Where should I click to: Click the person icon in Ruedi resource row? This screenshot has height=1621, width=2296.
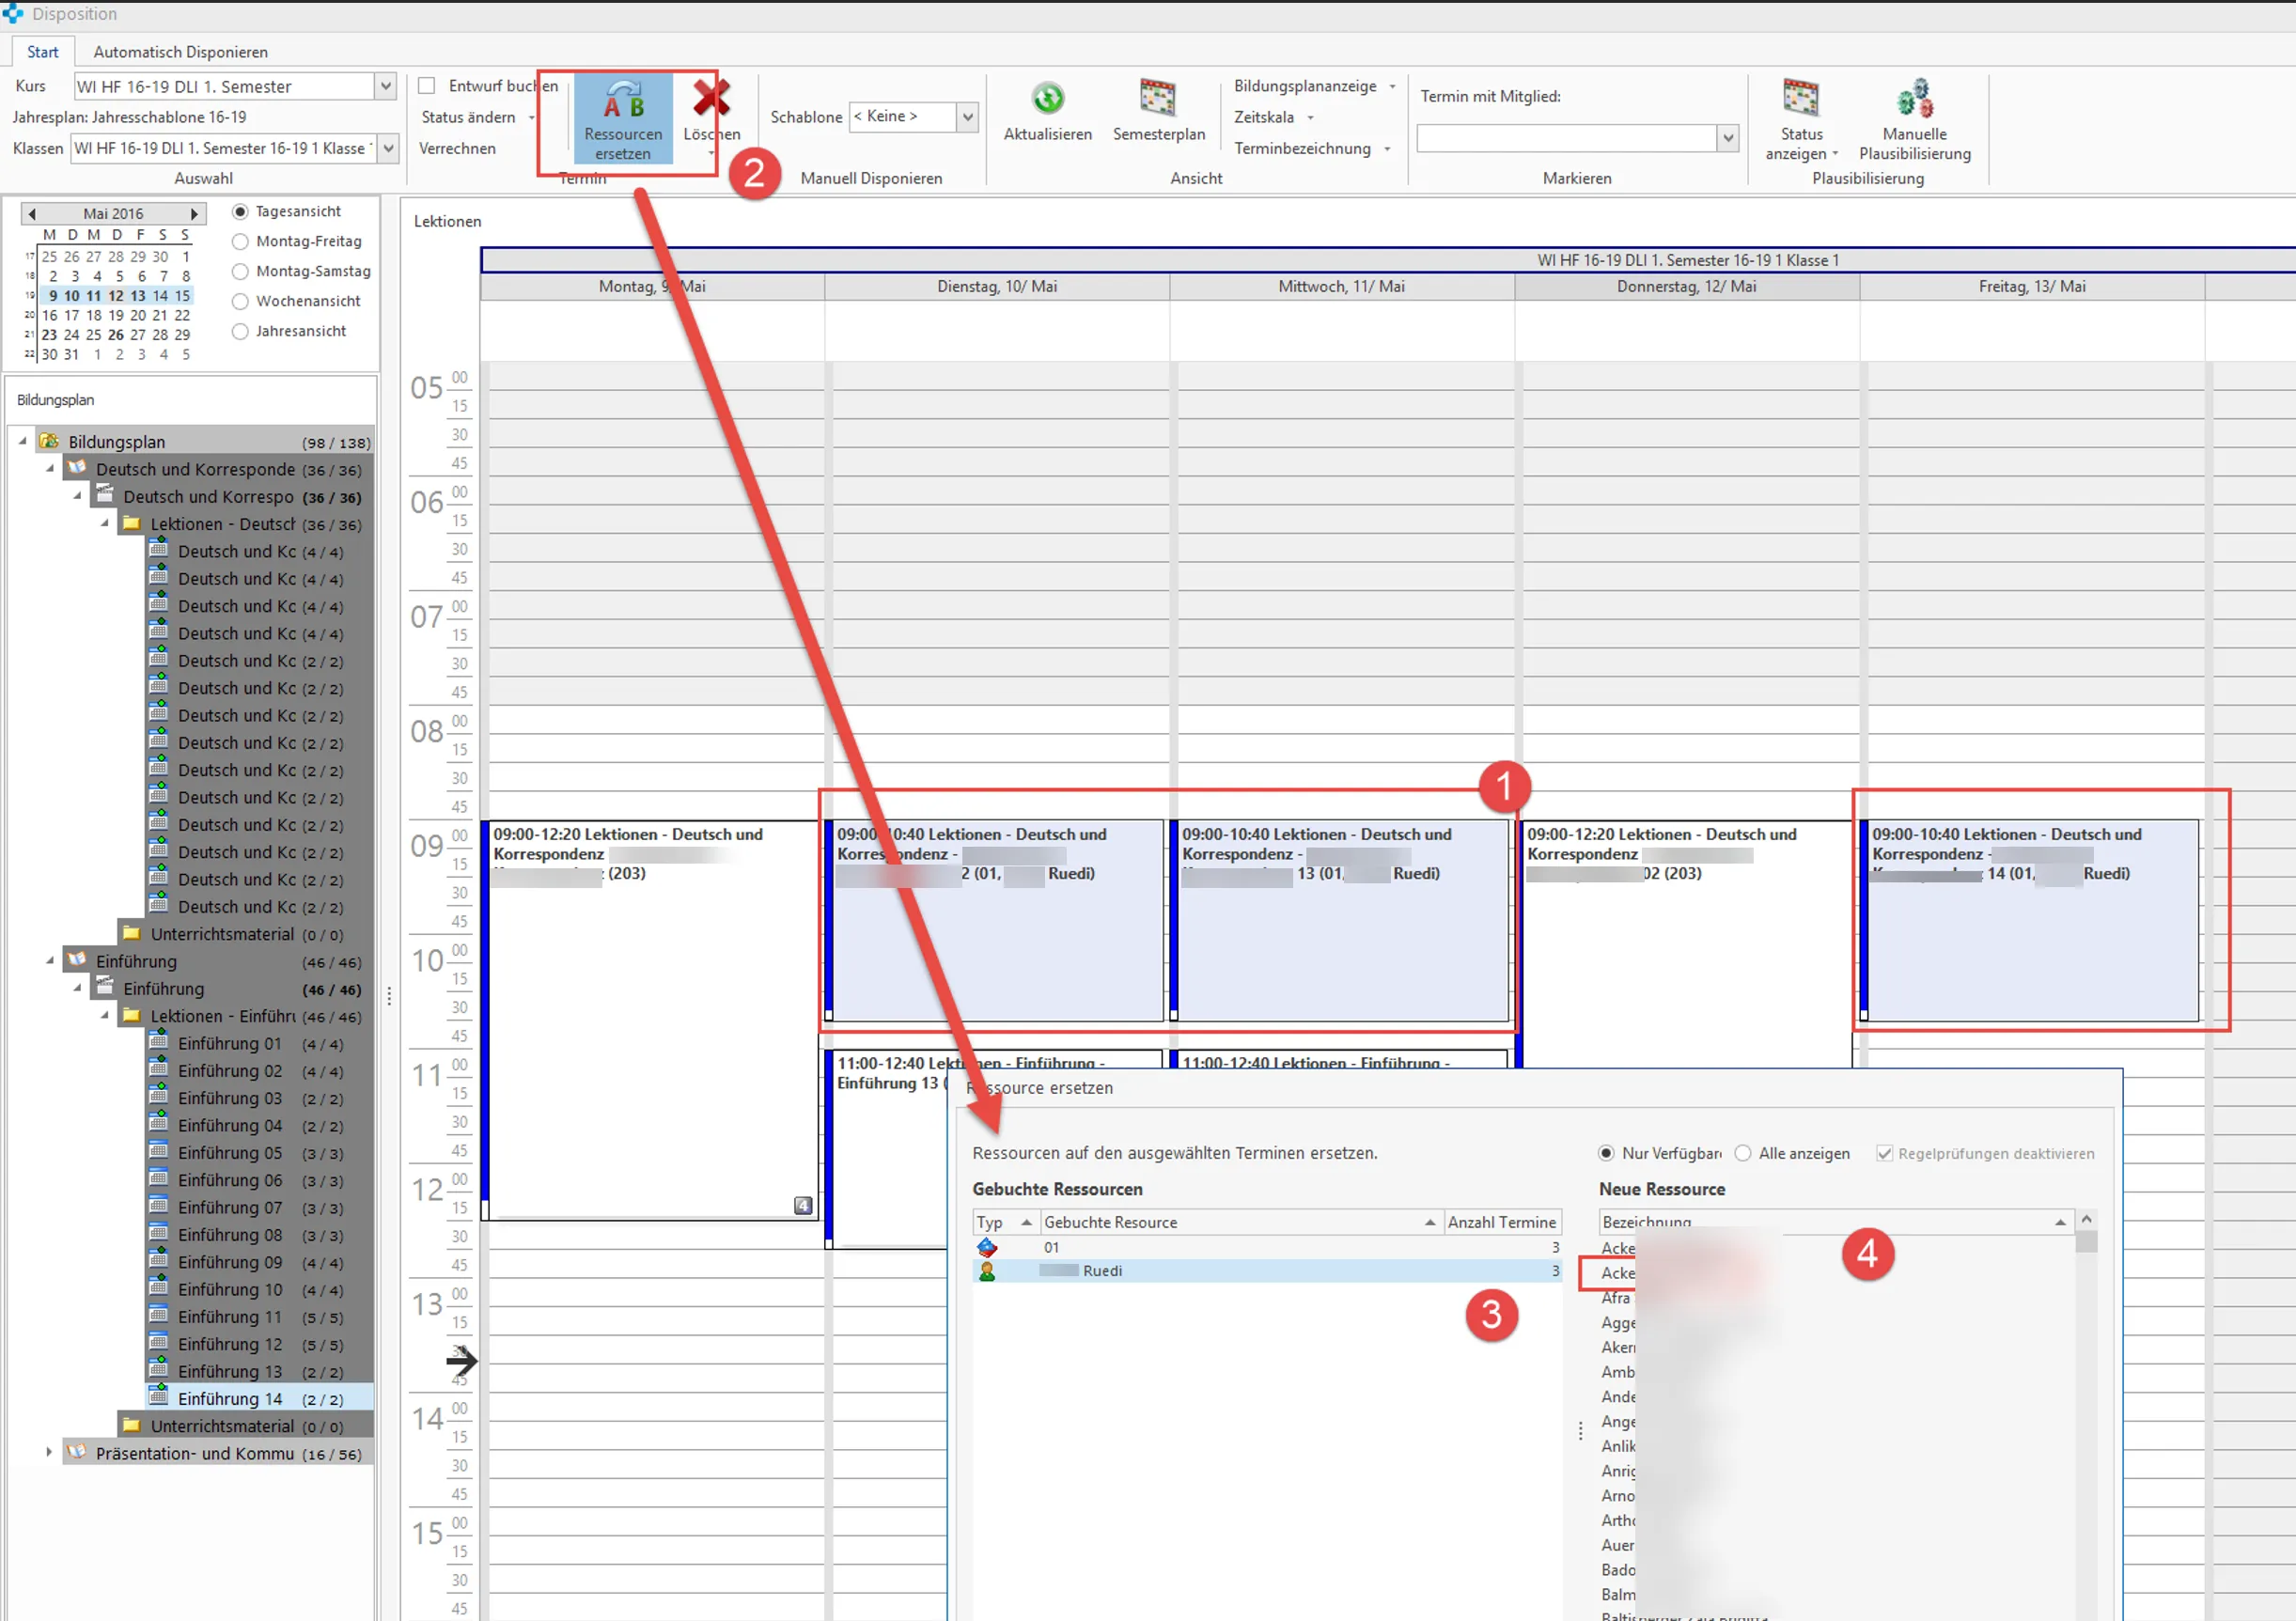click(x=987, y=1271)
